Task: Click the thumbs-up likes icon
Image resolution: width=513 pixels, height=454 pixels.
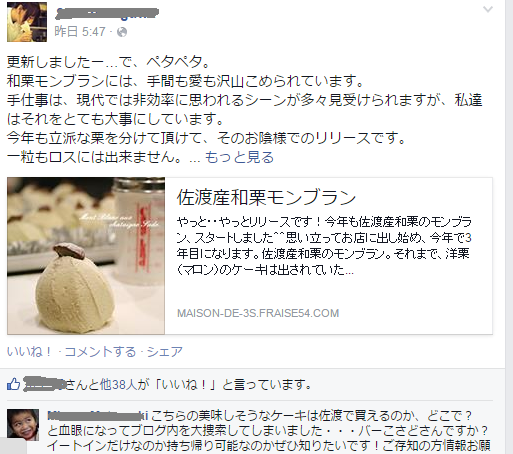Action: click(13, 384)
